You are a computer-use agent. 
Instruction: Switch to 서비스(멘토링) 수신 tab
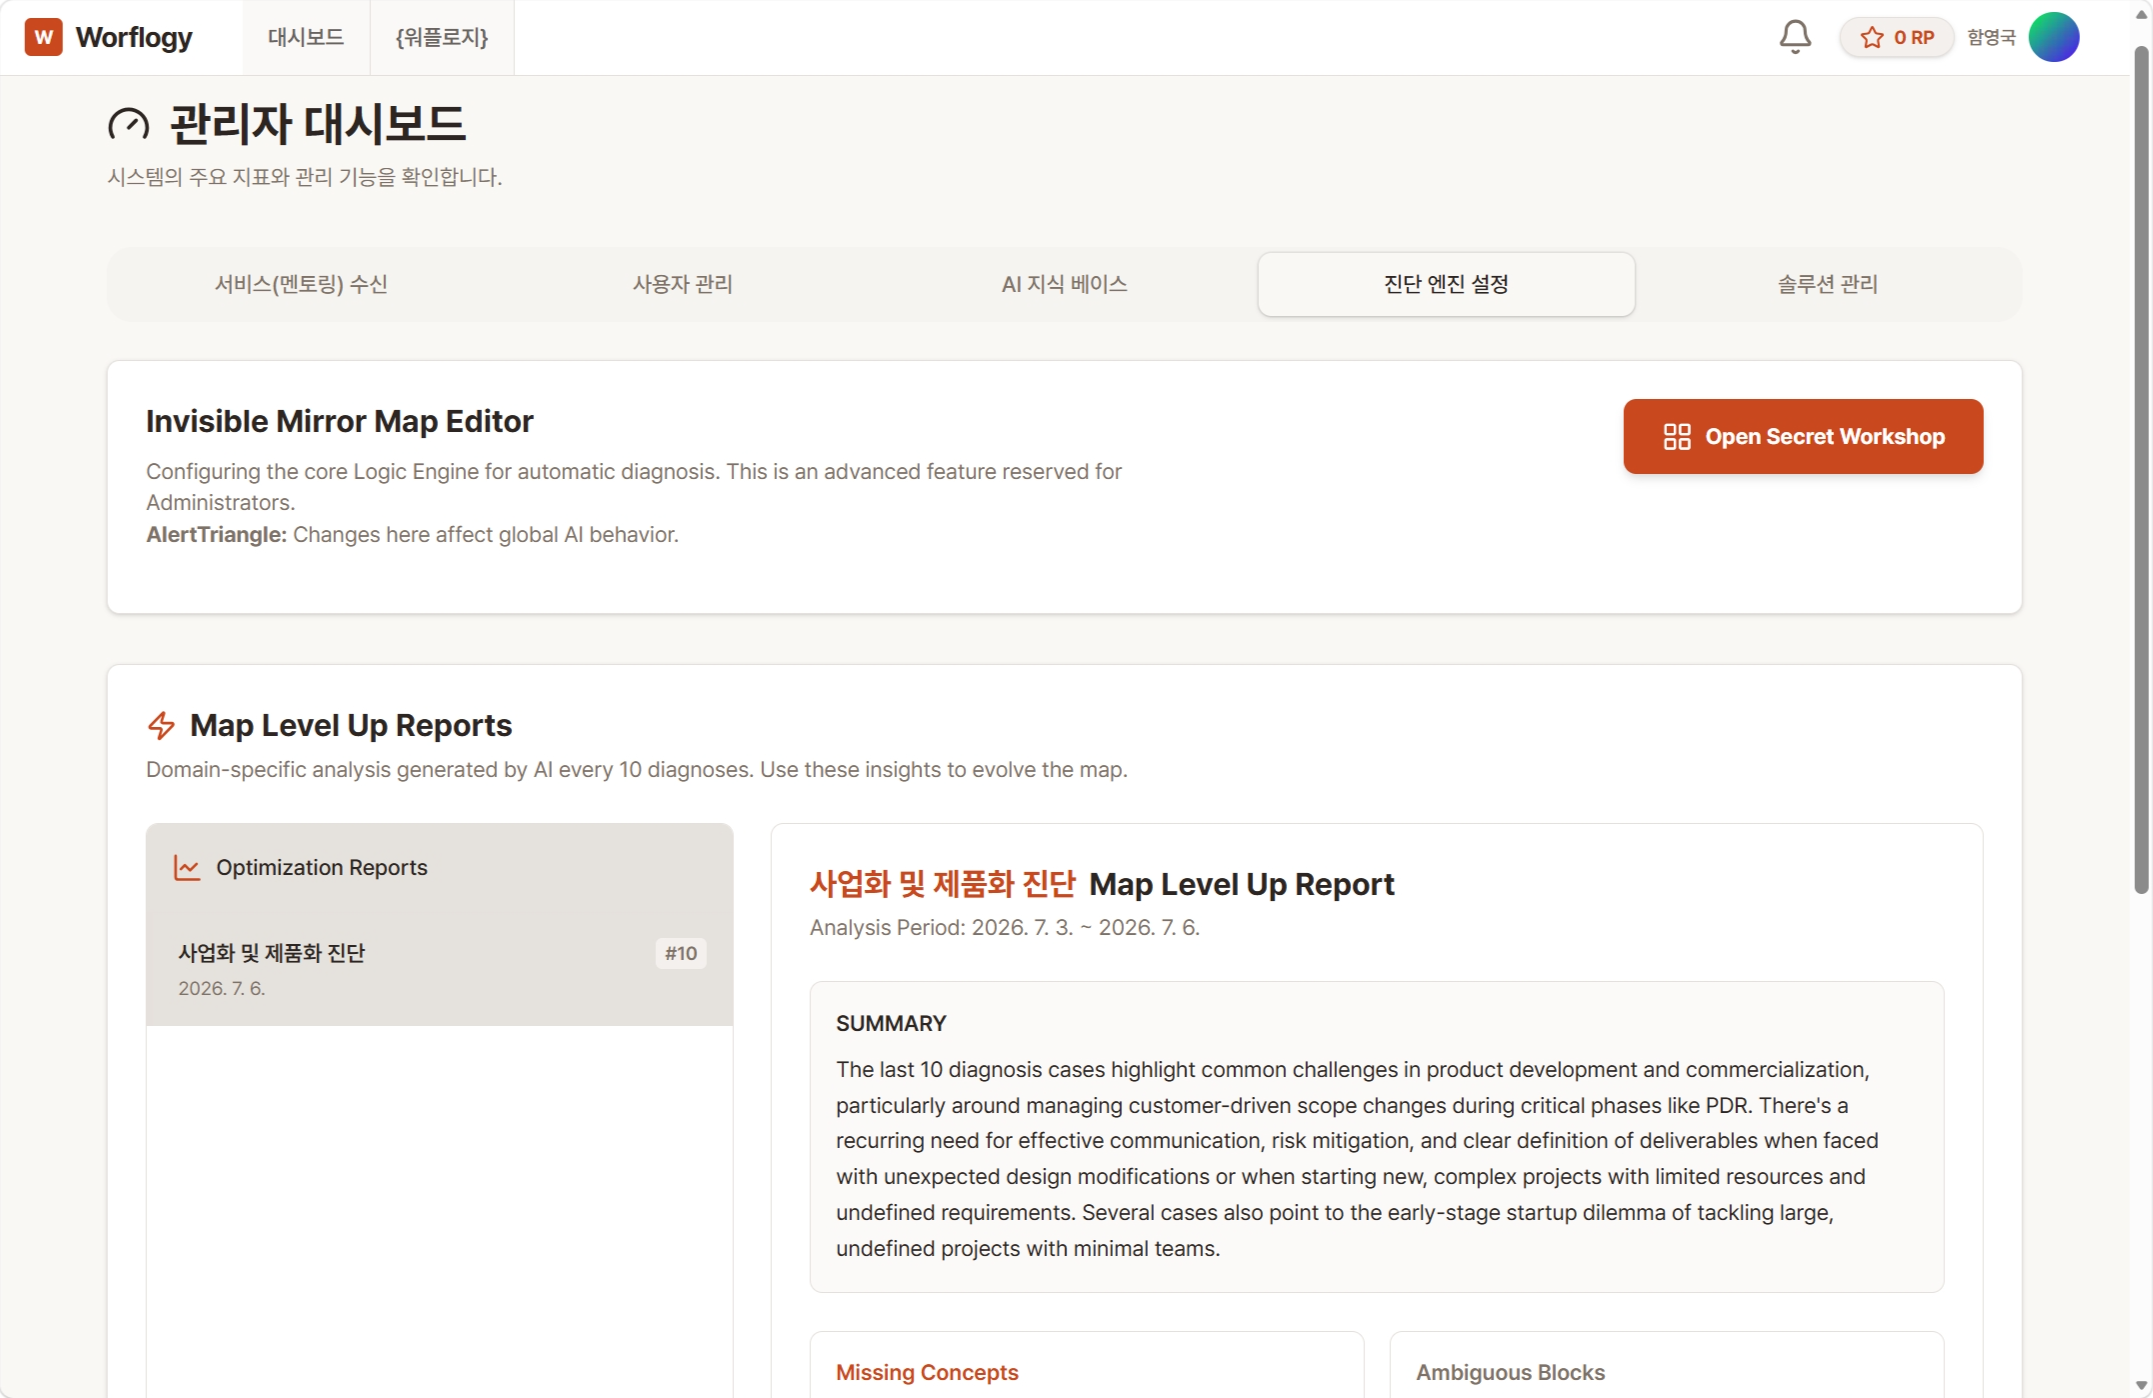[x=301, y=284]
